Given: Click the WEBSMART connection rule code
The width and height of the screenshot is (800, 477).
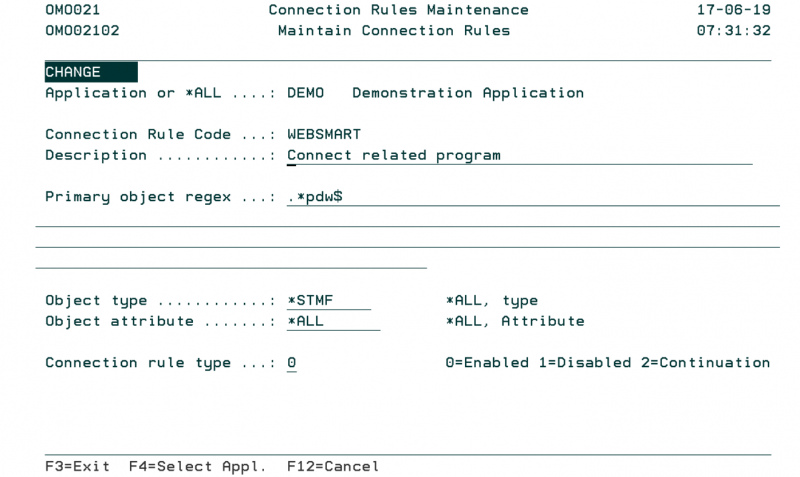Looking at the screenshot, I should (x=323, y=135).
